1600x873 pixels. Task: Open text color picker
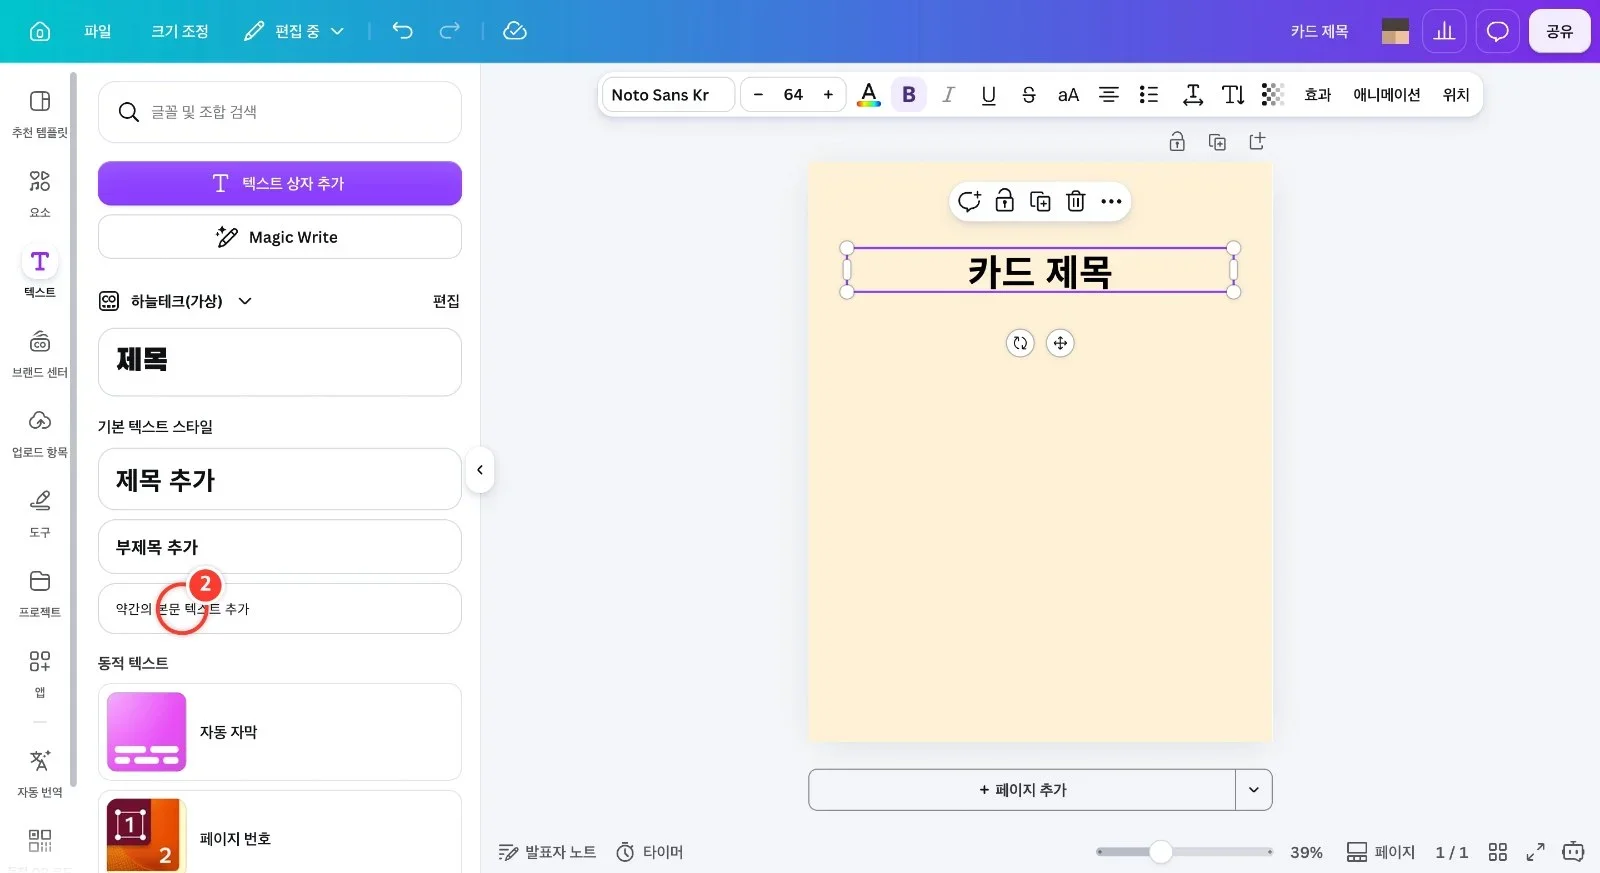pos(869,95)
